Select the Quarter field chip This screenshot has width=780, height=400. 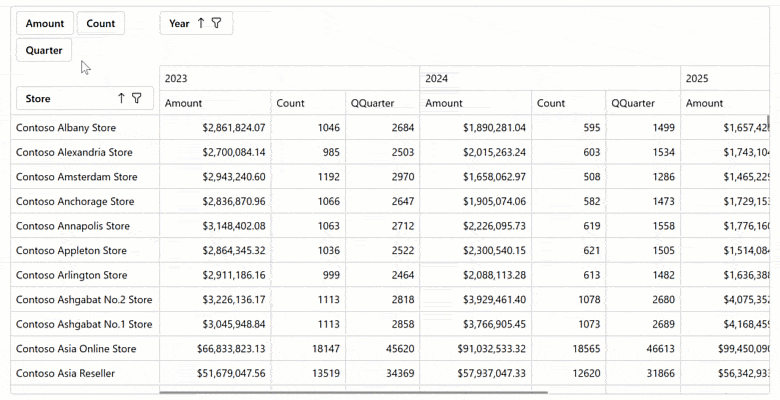44,50
